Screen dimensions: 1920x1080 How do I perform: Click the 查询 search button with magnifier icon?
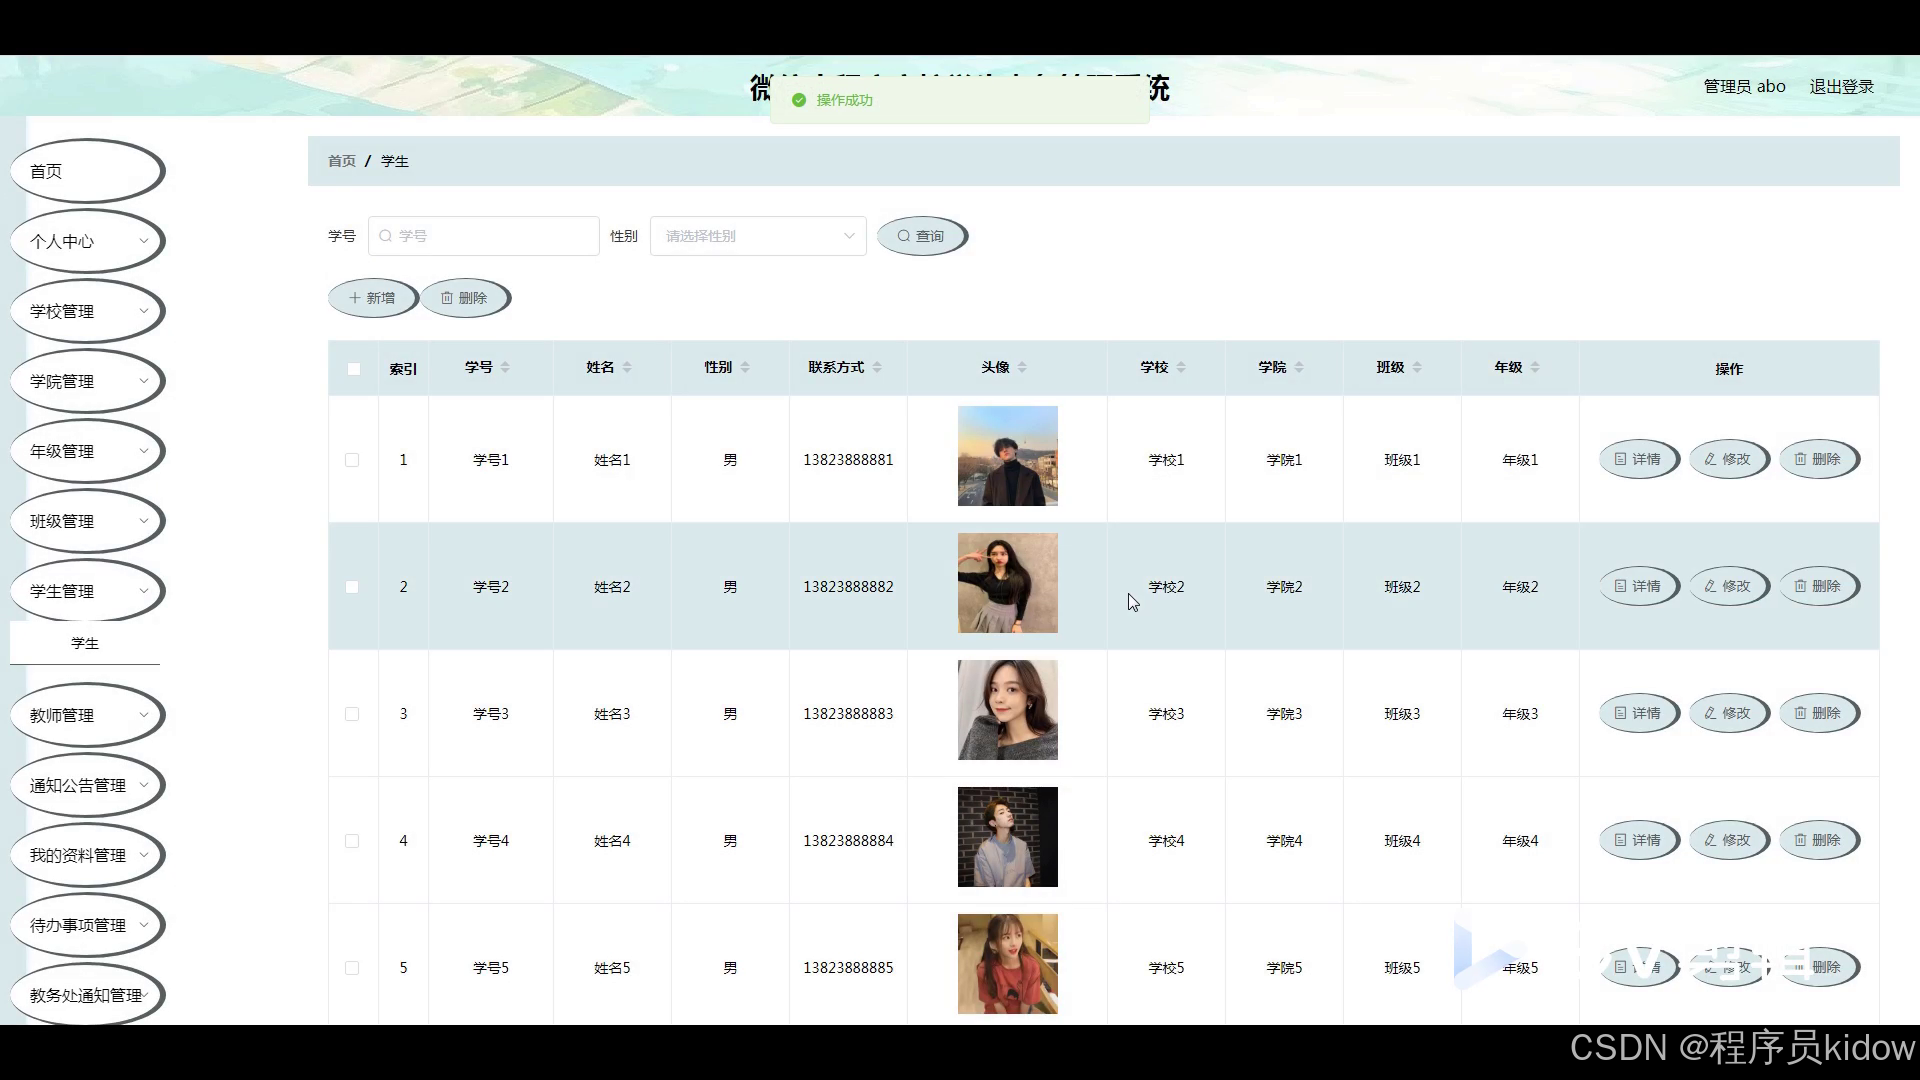click(x=921, y=236)
